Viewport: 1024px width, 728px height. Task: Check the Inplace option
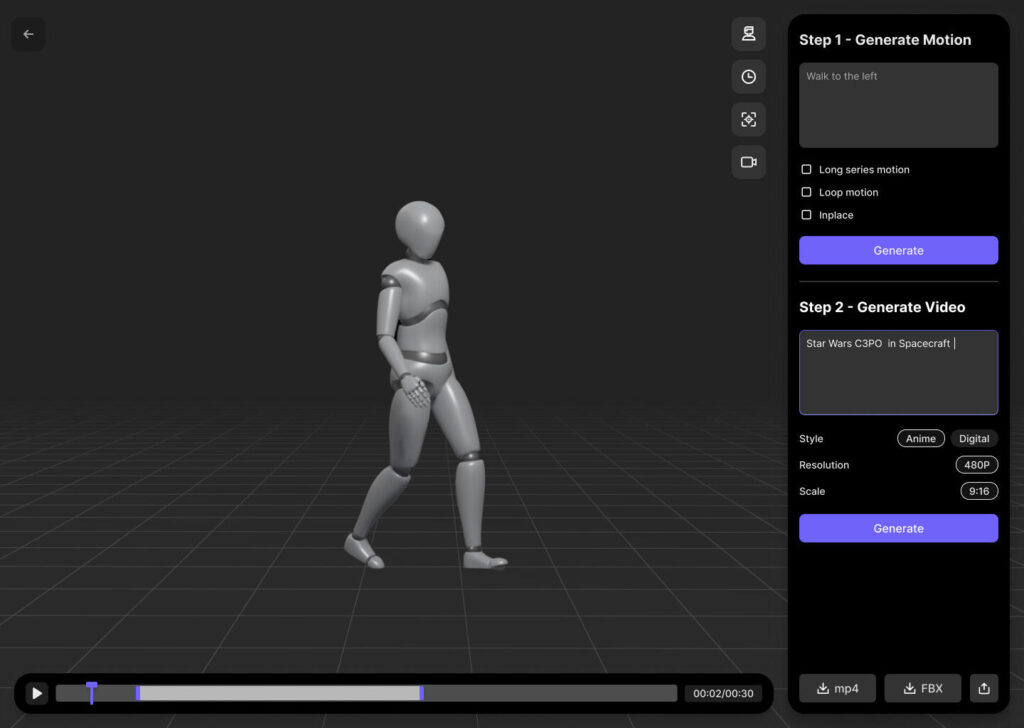coord(807,215)
